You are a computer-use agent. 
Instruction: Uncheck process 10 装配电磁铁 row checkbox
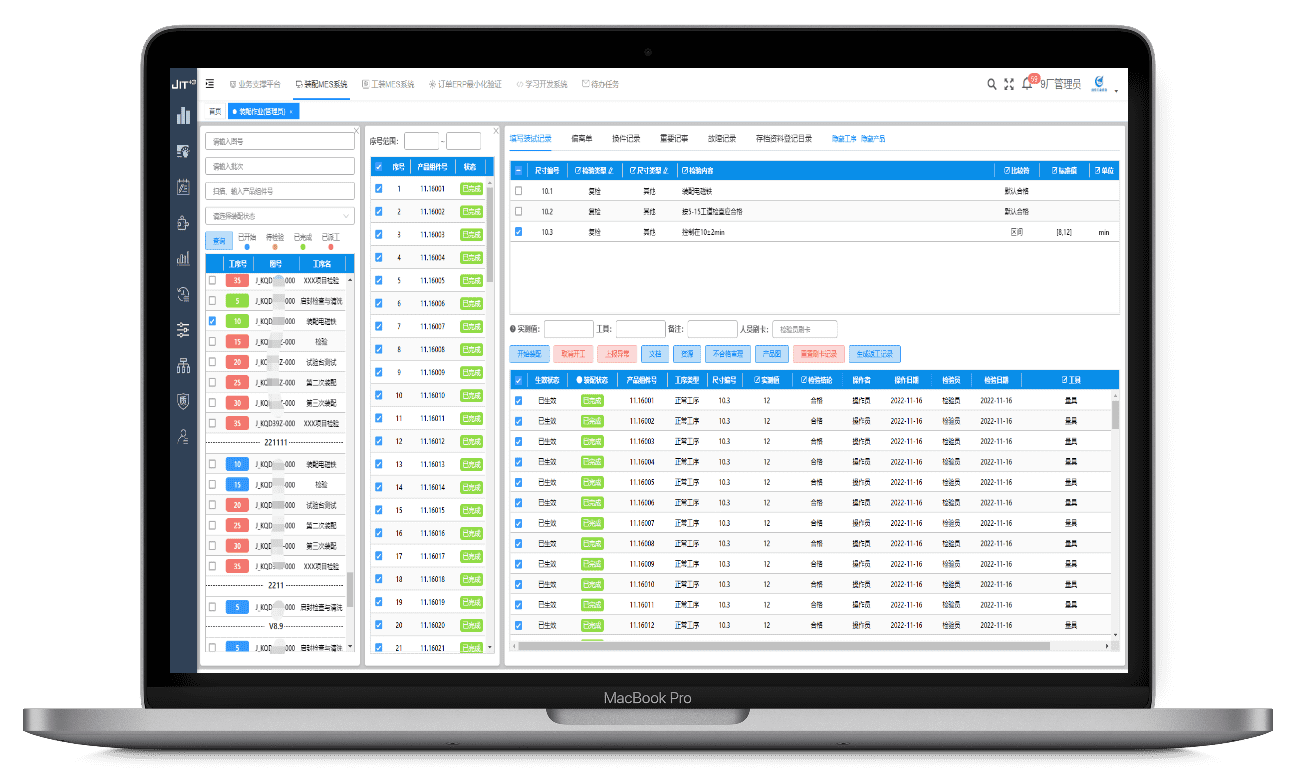click(212, 321)
